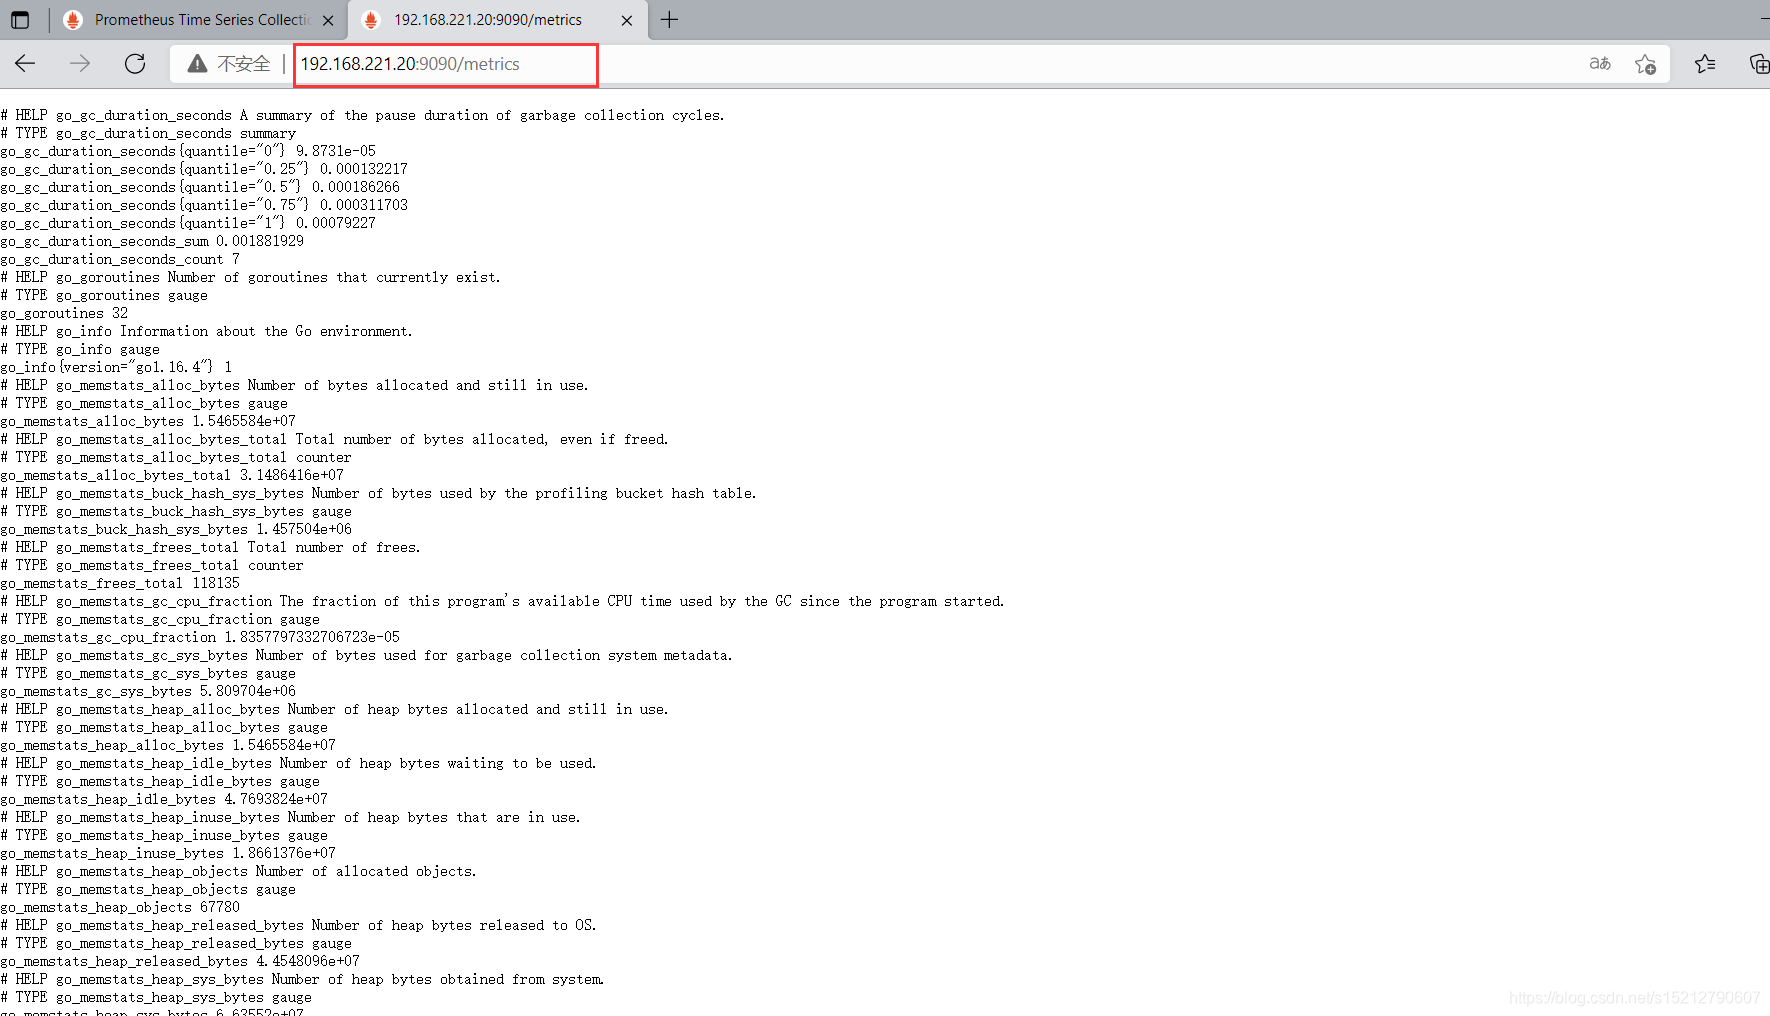Click the not-secure warning icon
The image size is (1770, 1016).
pos(198,64)
